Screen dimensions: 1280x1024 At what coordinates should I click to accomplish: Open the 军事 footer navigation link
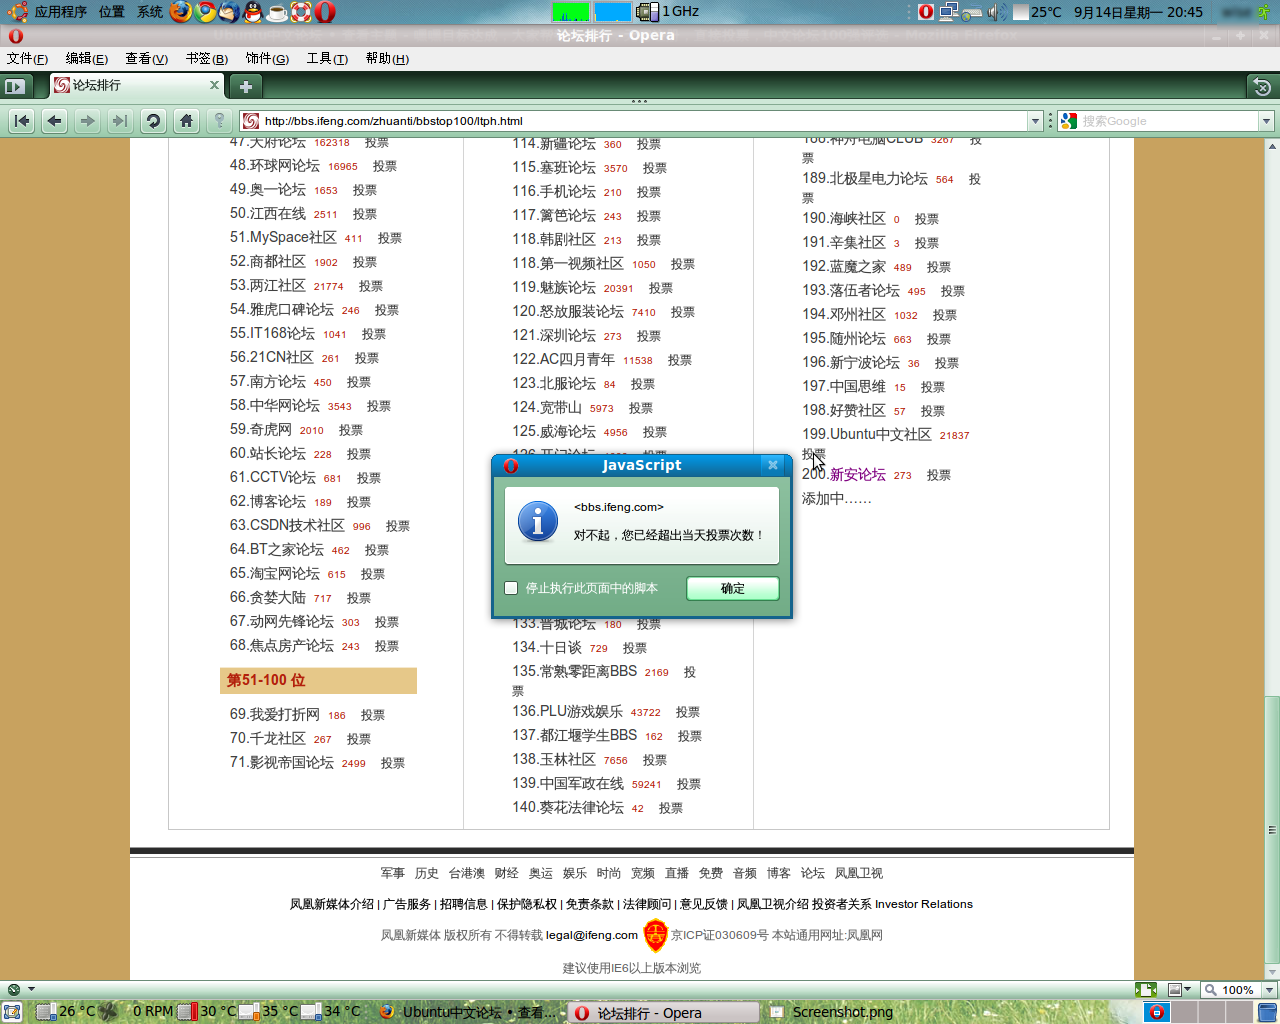pyautogui.click(x=393, y=873)
